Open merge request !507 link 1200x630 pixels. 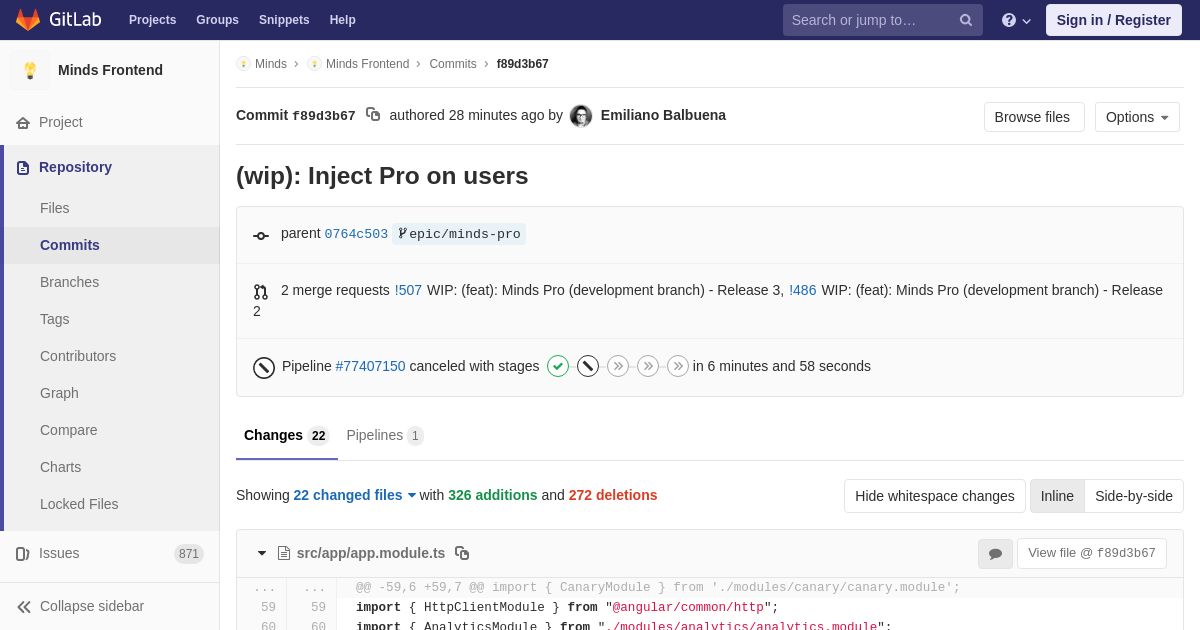pyautogui.click(x=408, y=290)
